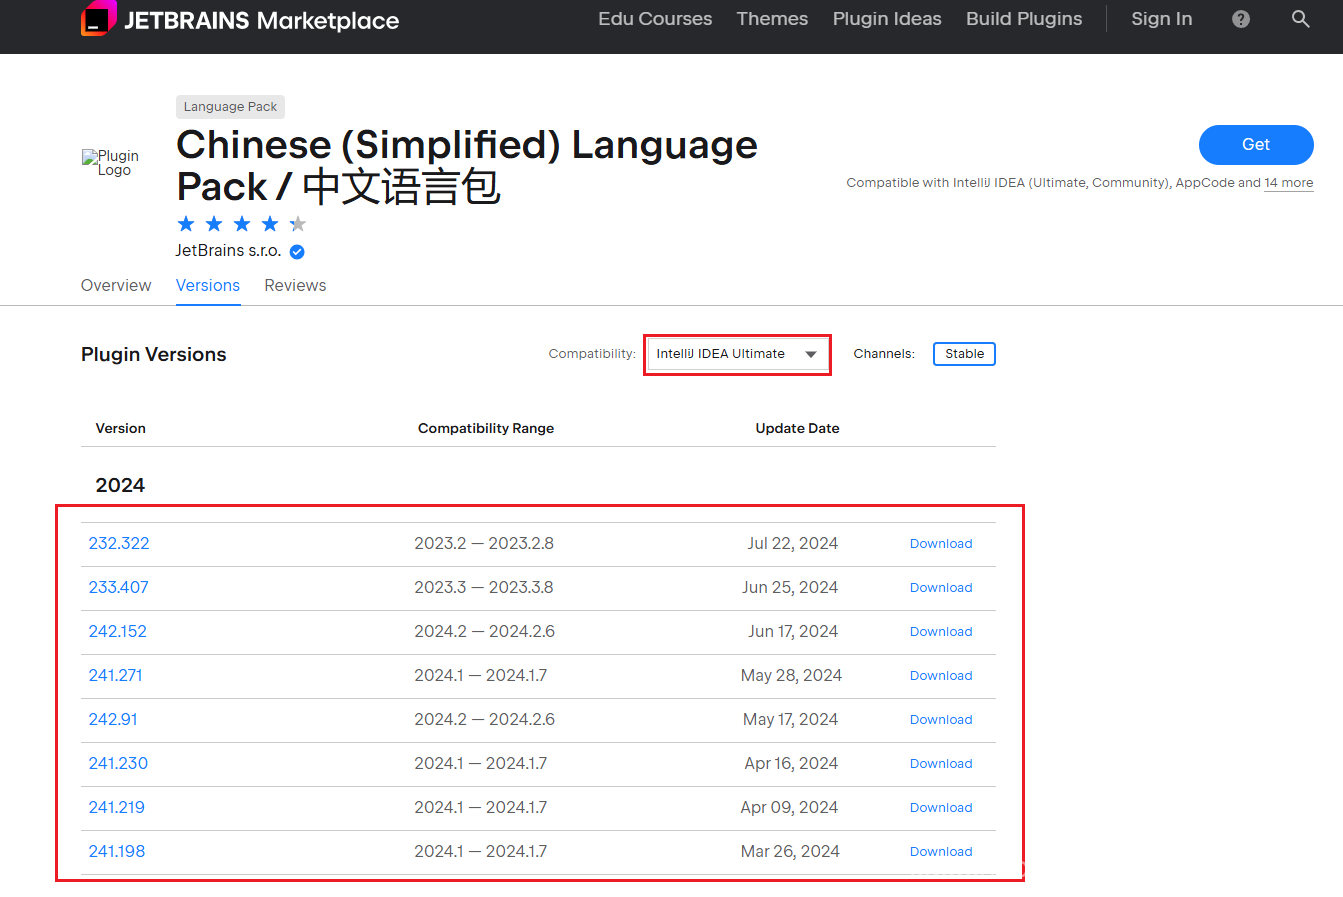Open Build Plugins in the header
This screenshot has height=897, width=1343.
1024,19
